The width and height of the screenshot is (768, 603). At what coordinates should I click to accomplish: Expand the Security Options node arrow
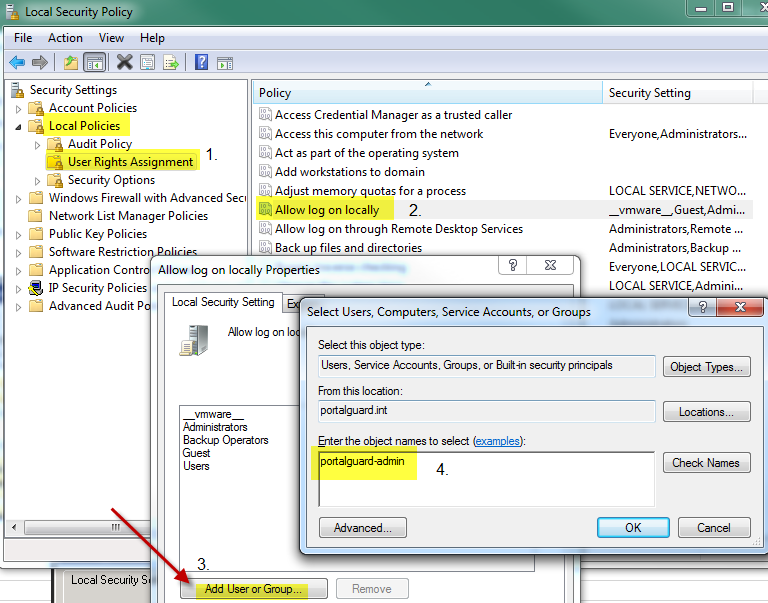(x=38, y=181)
